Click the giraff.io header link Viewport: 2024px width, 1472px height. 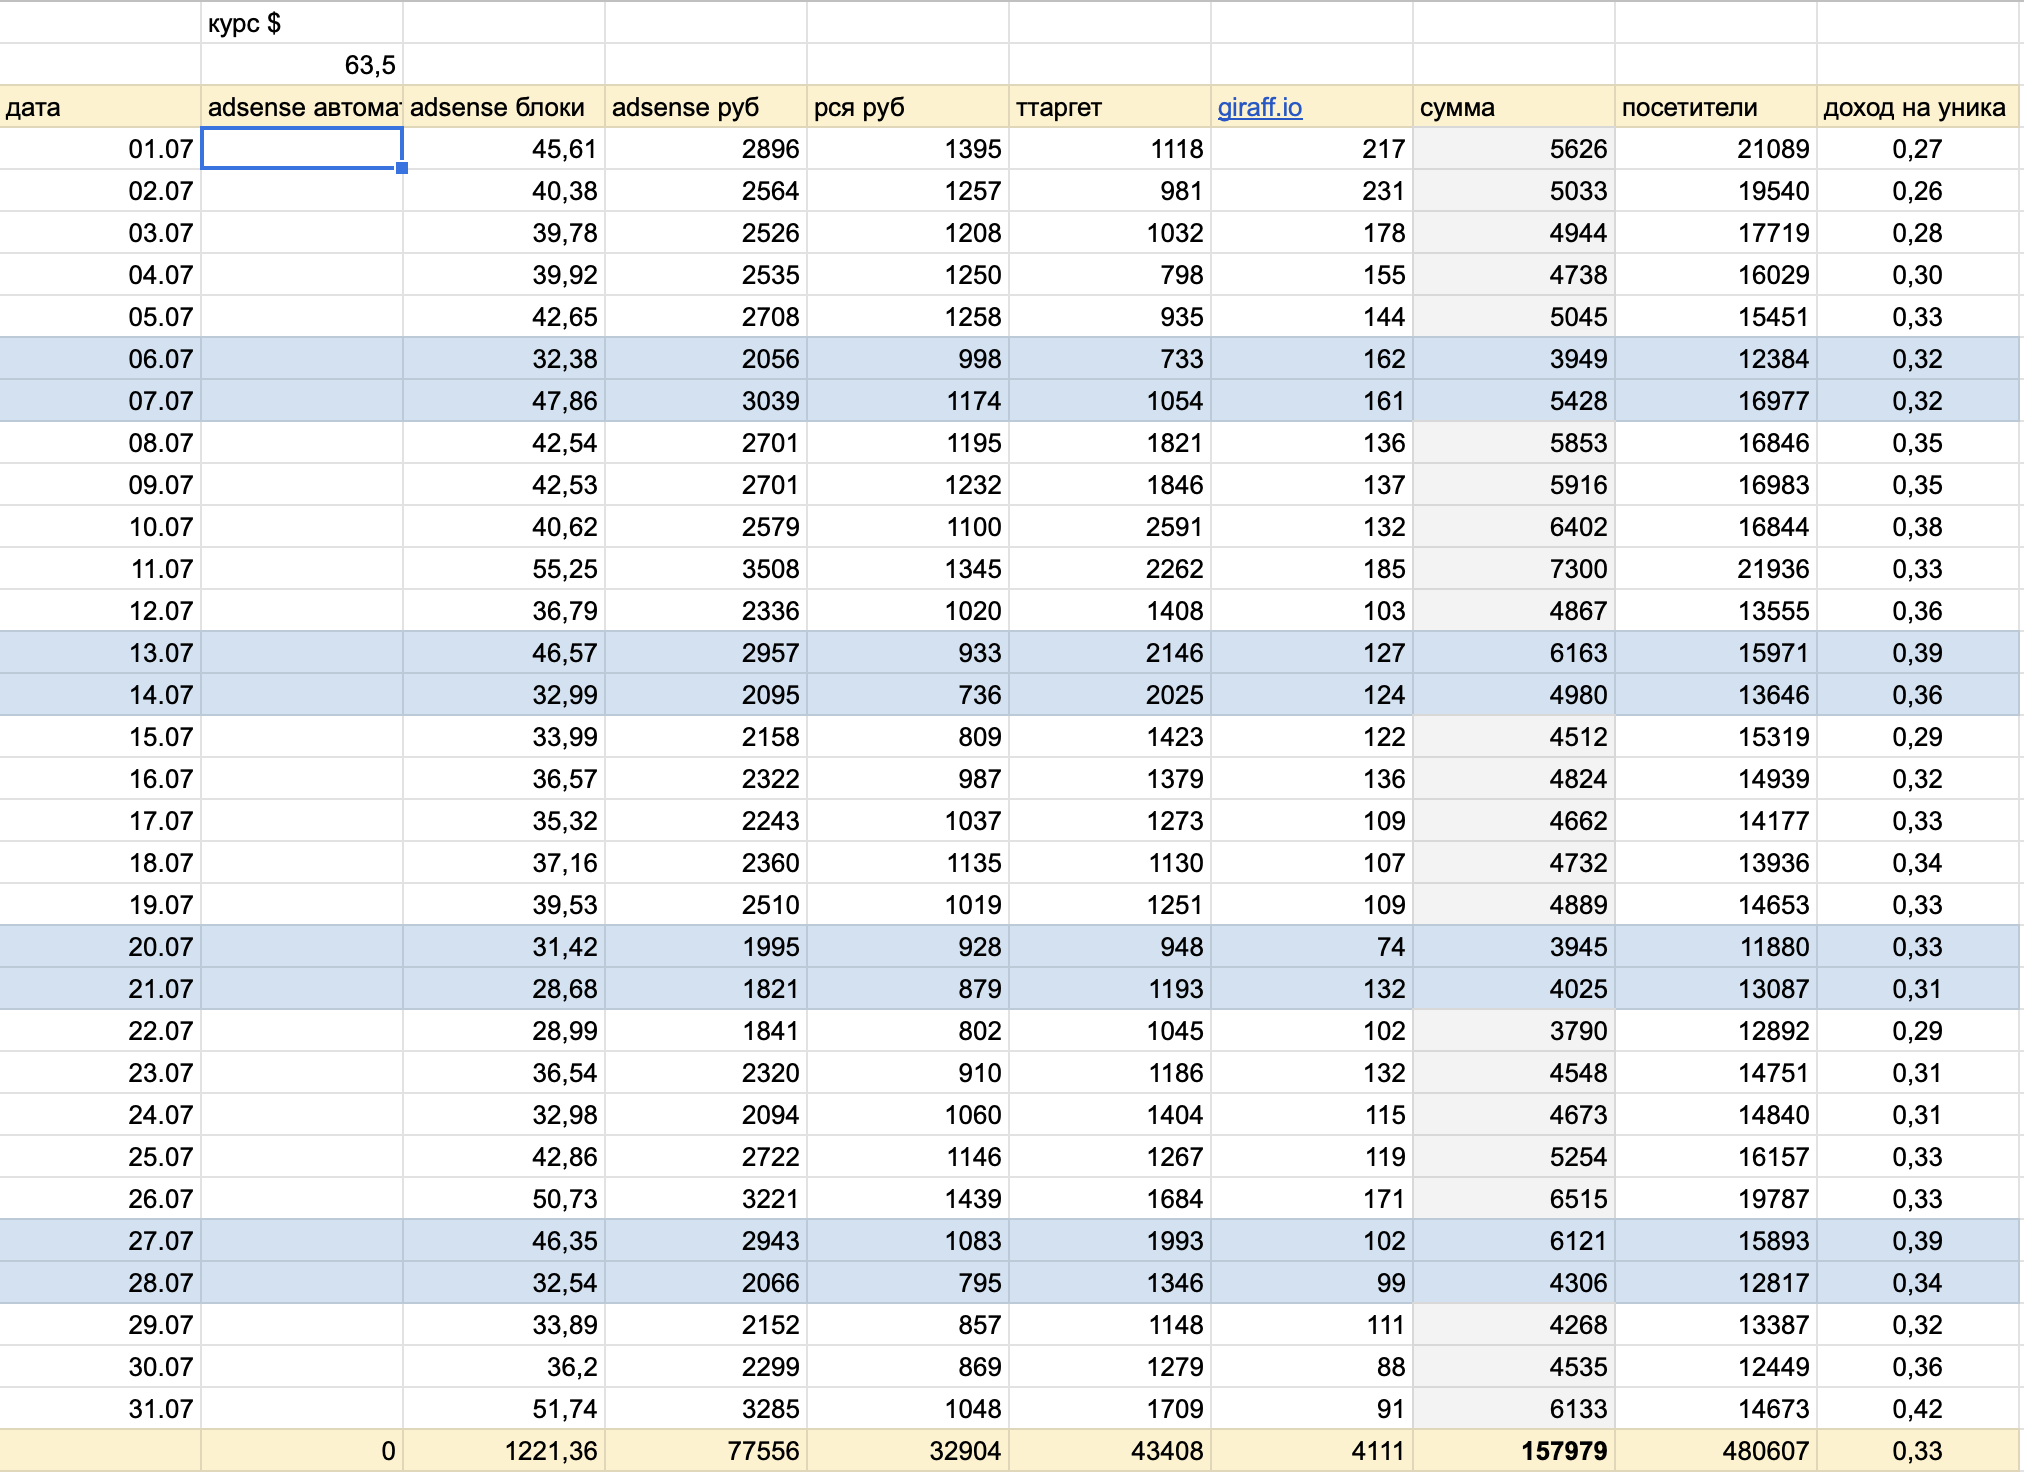pyautogui.click(x=1259, y=107)
